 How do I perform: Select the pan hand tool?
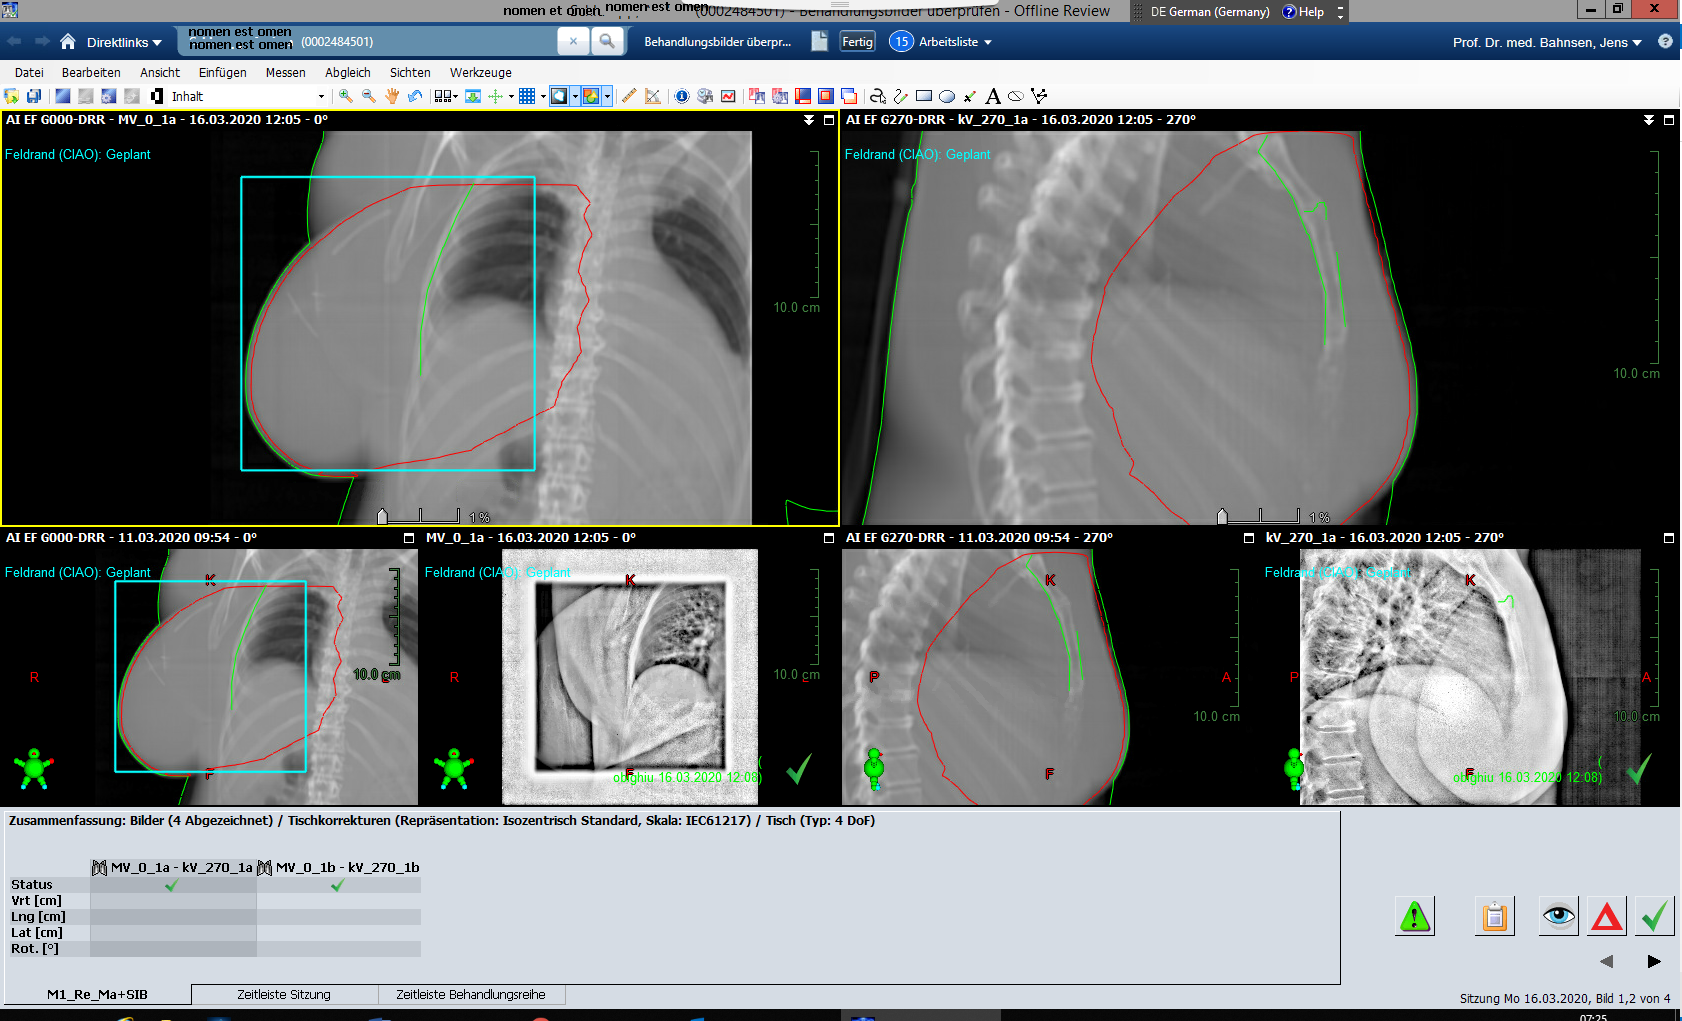pos(392,96)
